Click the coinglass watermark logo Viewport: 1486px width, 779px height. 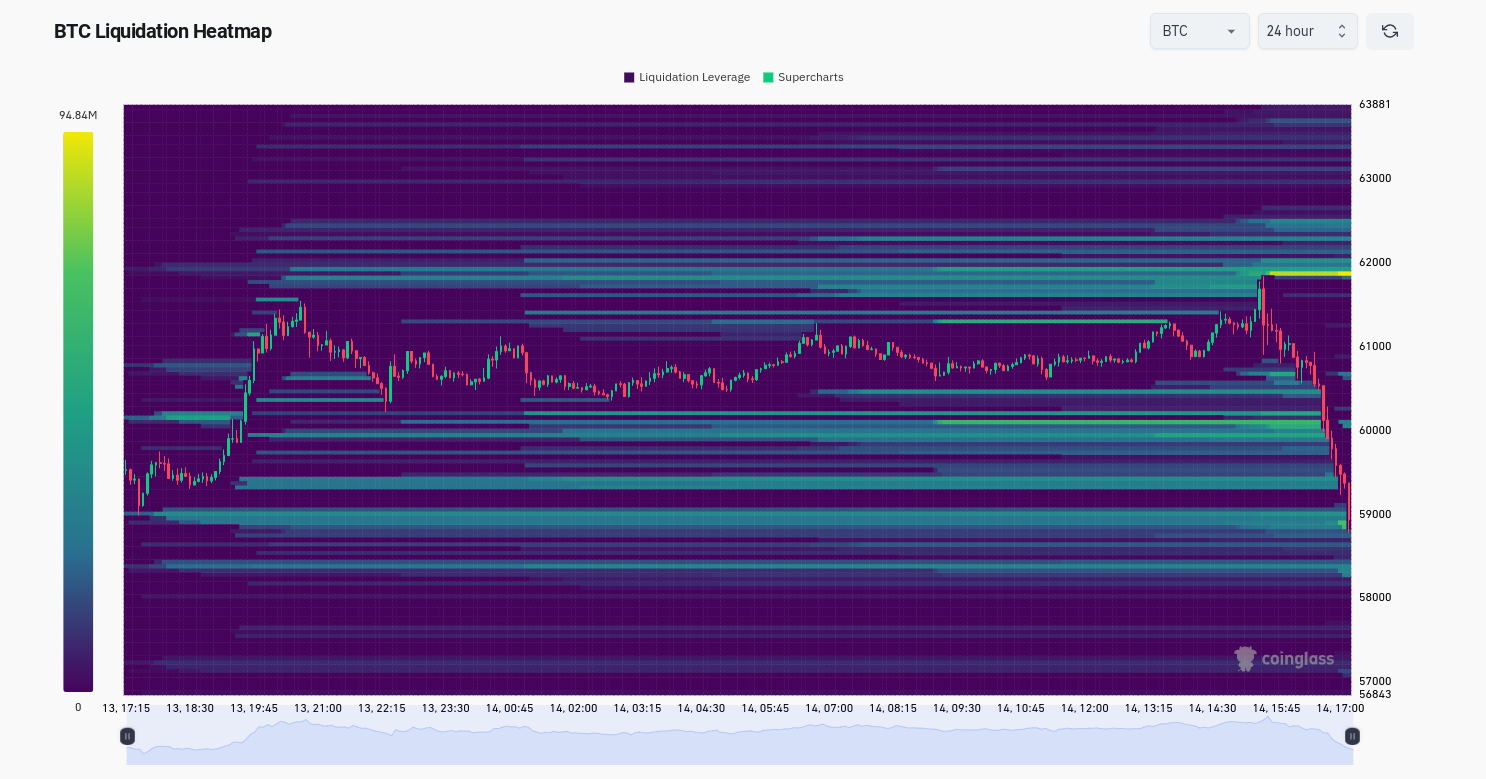tap(1284, 658)
